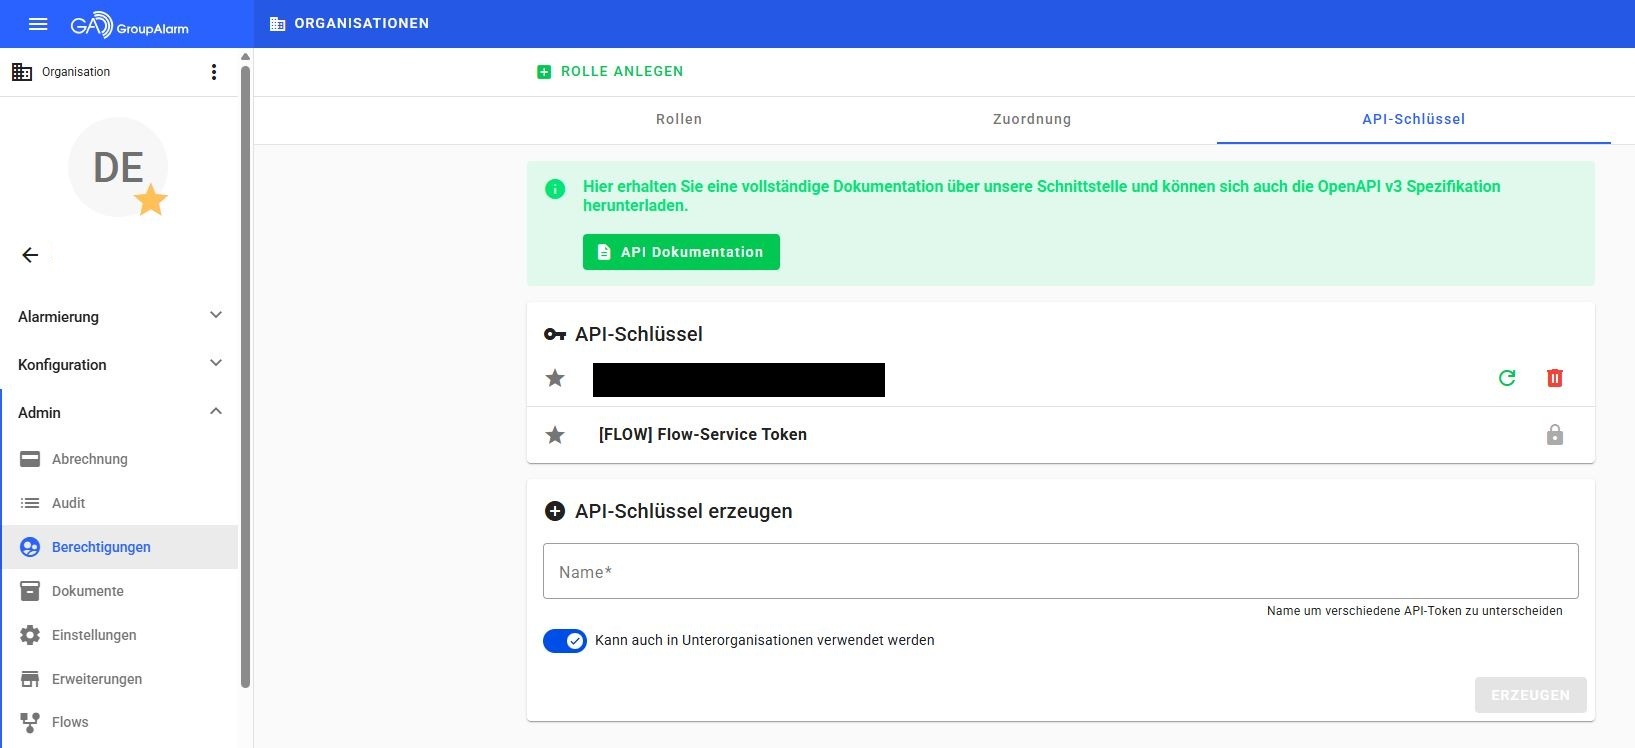This screenshot has width=1635, height=748.
Task: Click the GroupAlarm logo
Action: coord(130,26)
